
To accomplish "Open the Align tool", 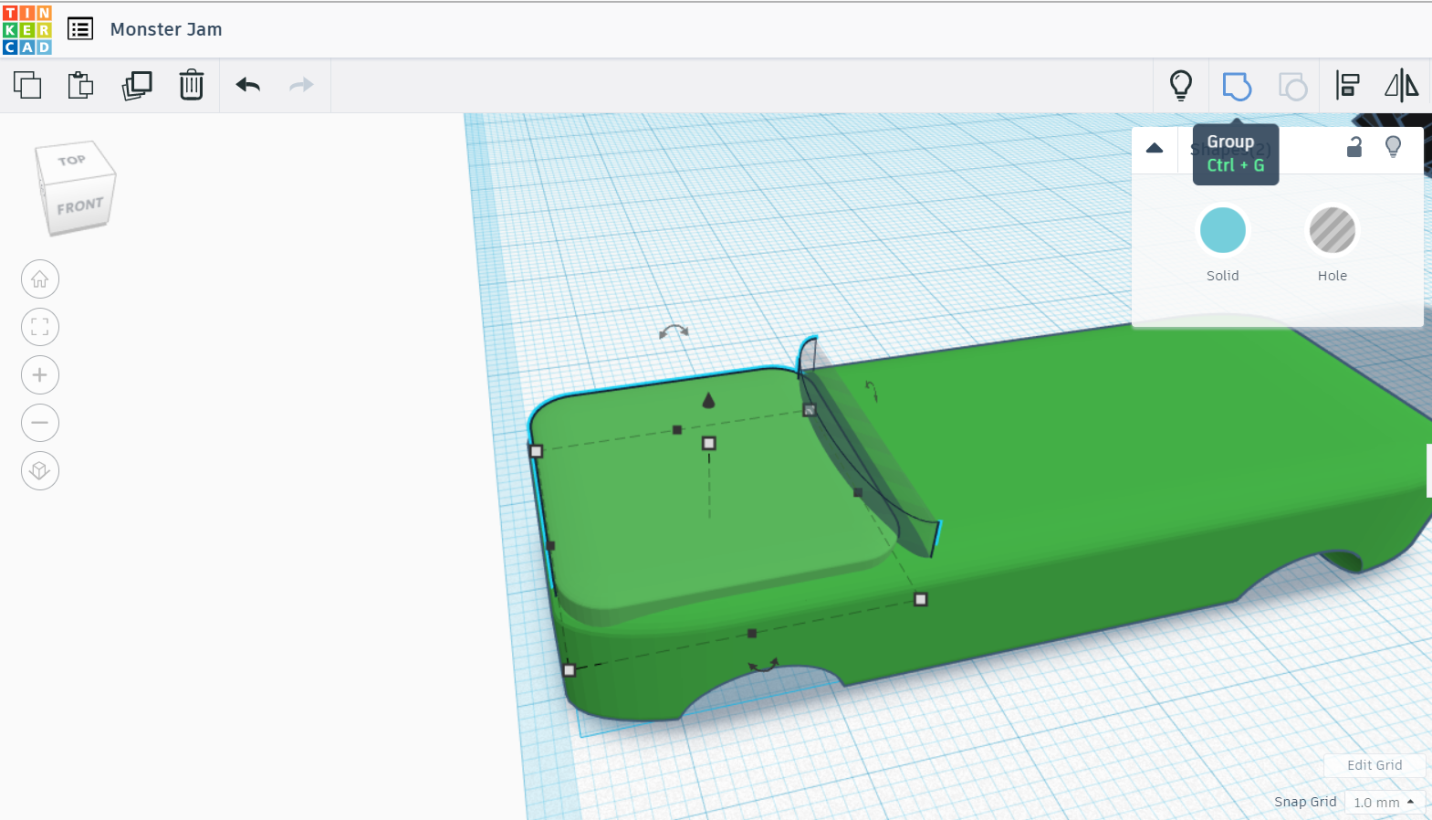I will (x=1348, y=86).
